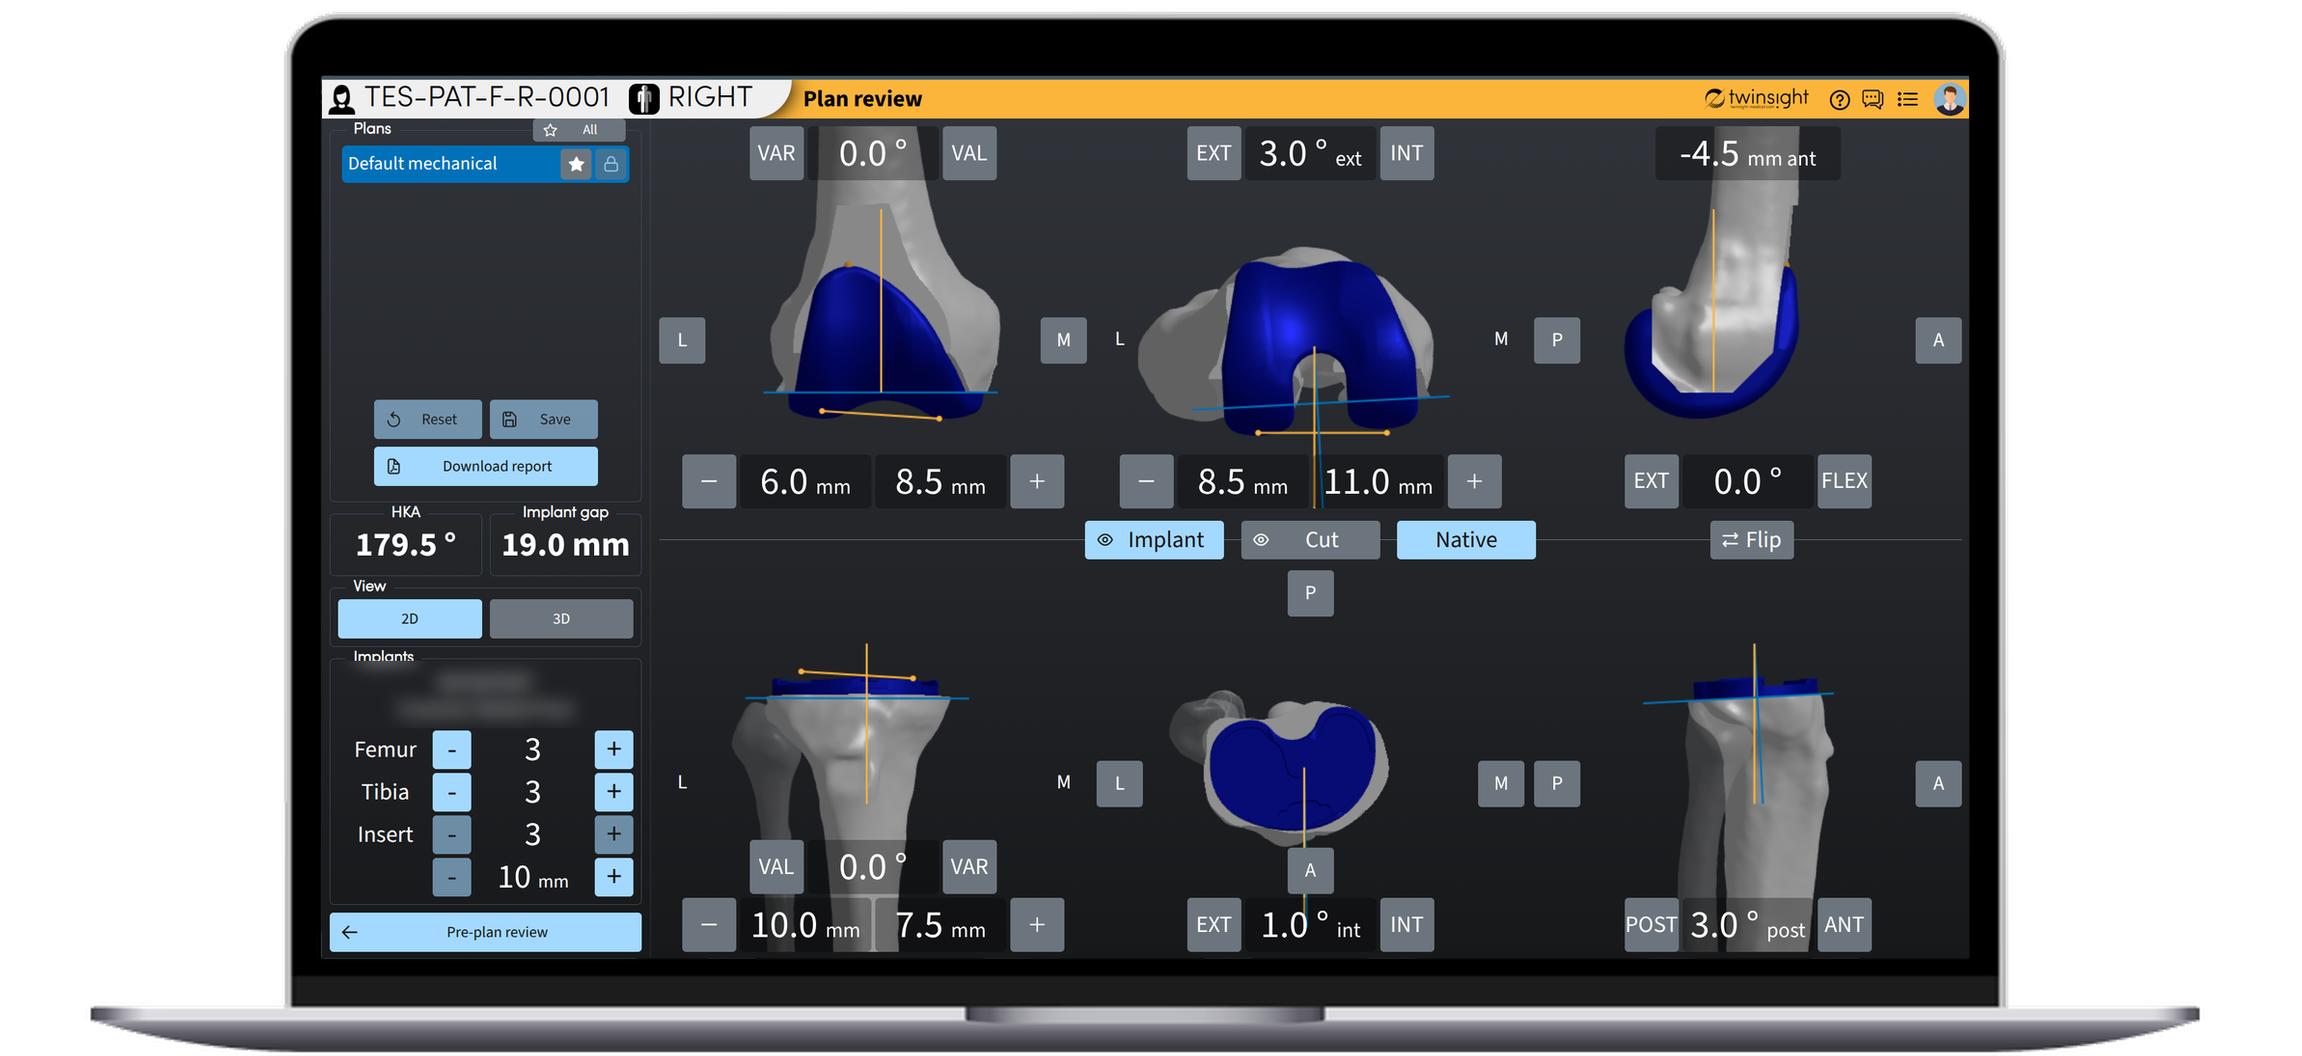This screenshot has width=2302, height=1056.
Task: Click tibia rotation INT button beside 1.0° int
Action: click(x=1406, y=924)
